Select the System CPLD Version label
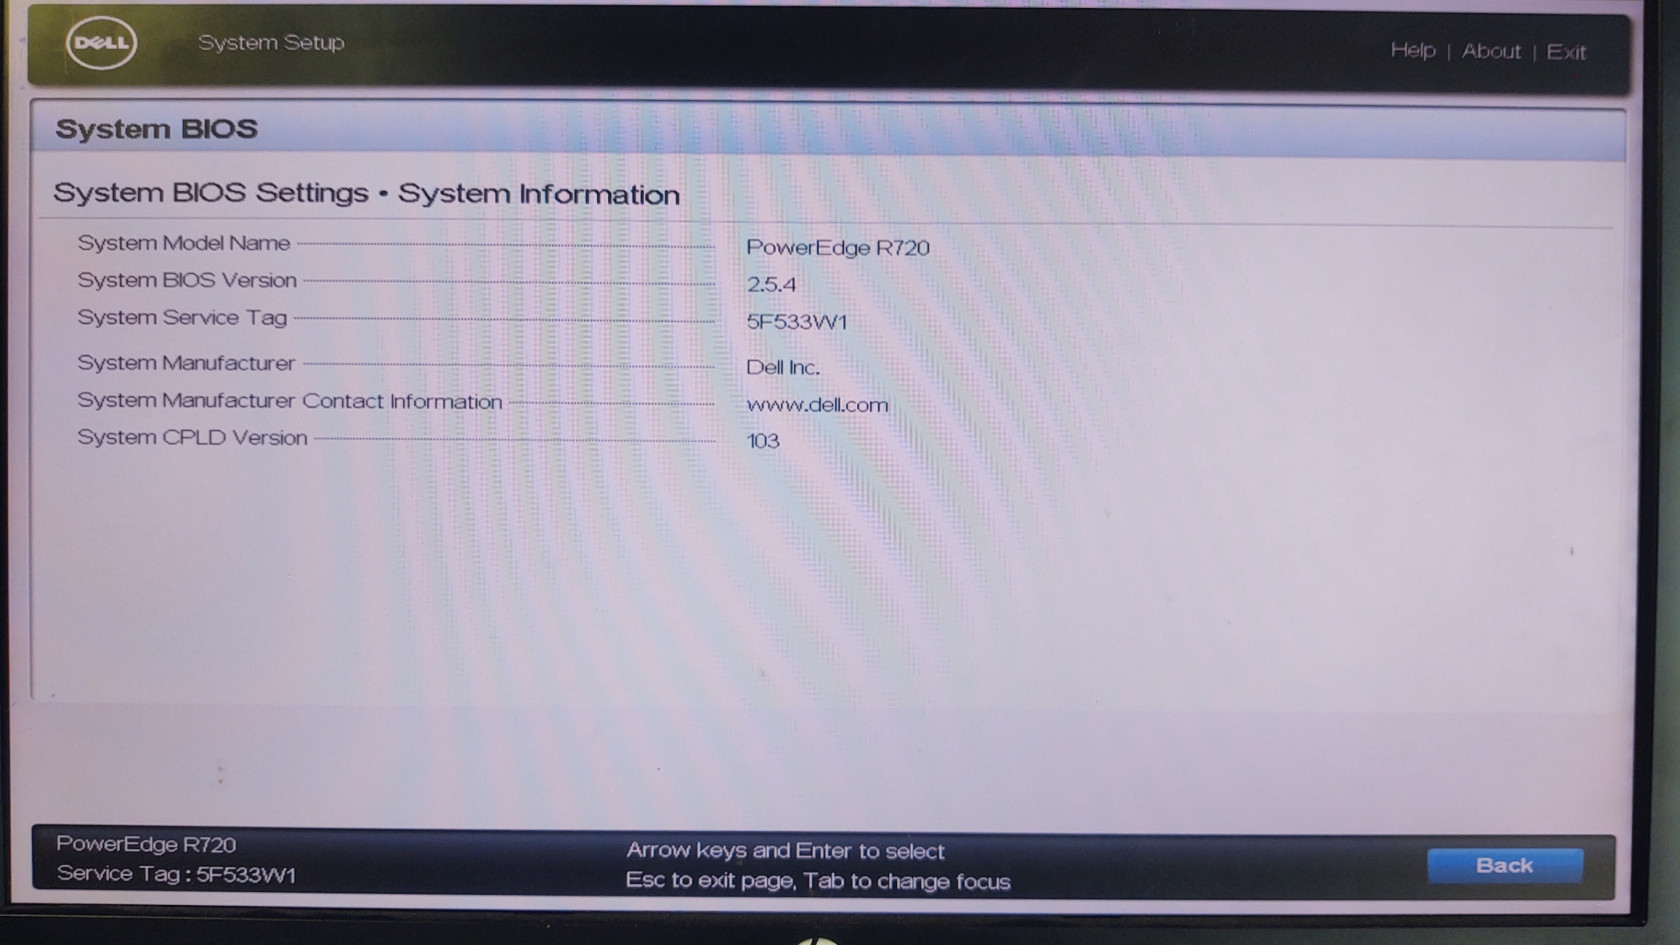Viewport: 1680px width, 945px height. tap(192, 438)
